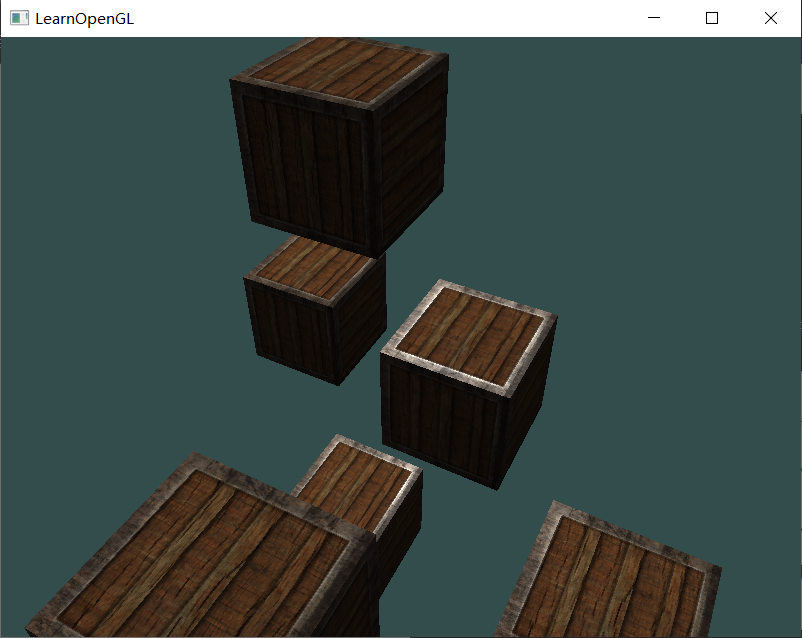Minimize the LearnOpenGL window
The image size is (802, 638).
[654, 18]
